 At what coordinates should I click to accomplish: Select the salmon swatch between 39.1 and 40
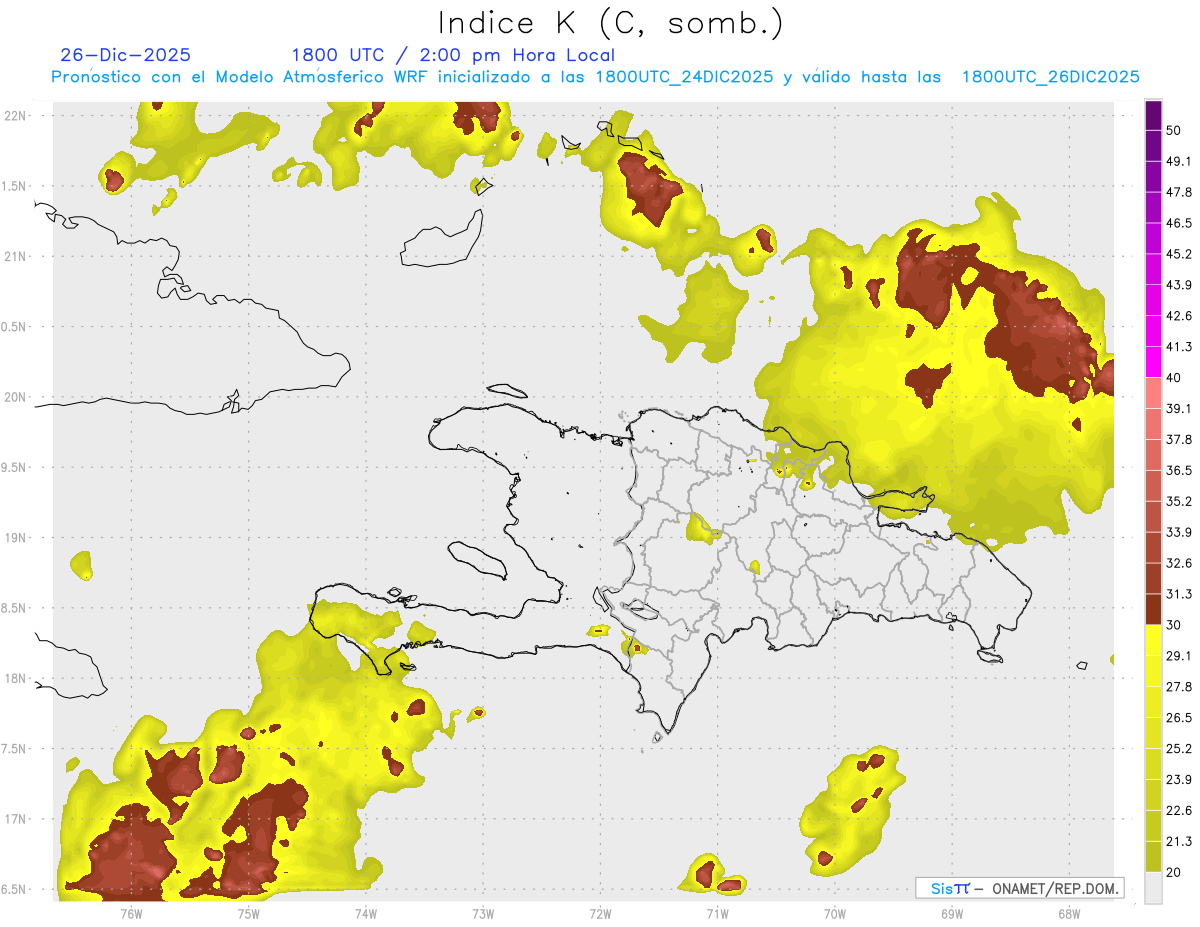click(x=1153, y=393)
